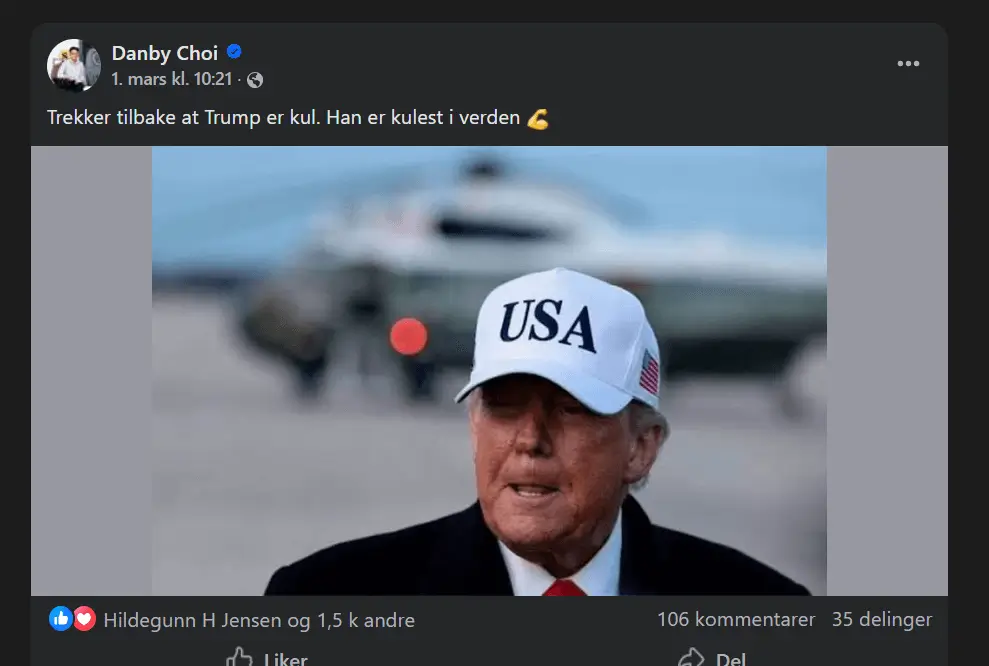Open the photo of man in USA cap
The width and height of the screenshot is (989, 666).
489,371
